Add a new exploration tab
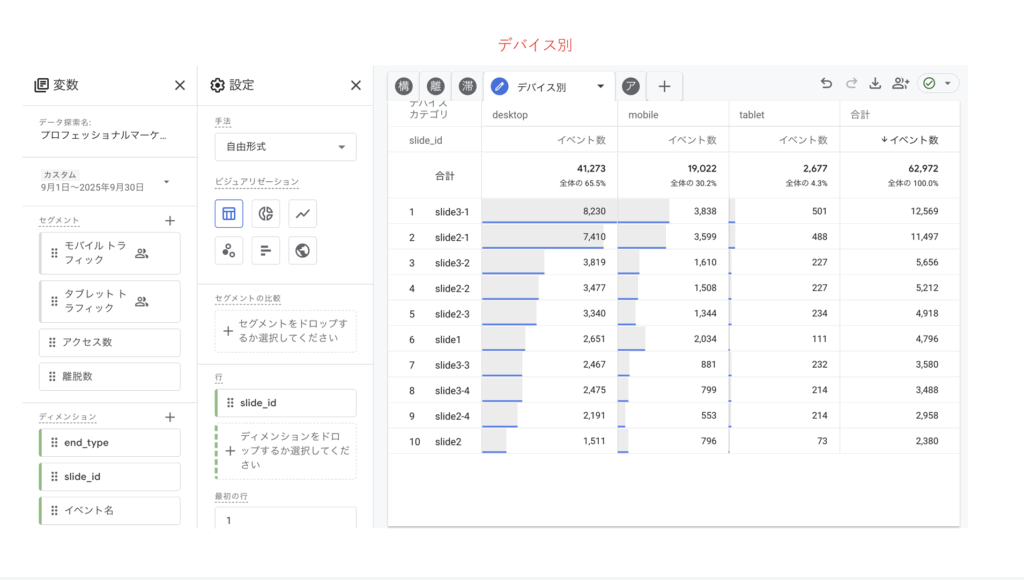Viewport: 1024px width, 580px height. coord(664,87)
